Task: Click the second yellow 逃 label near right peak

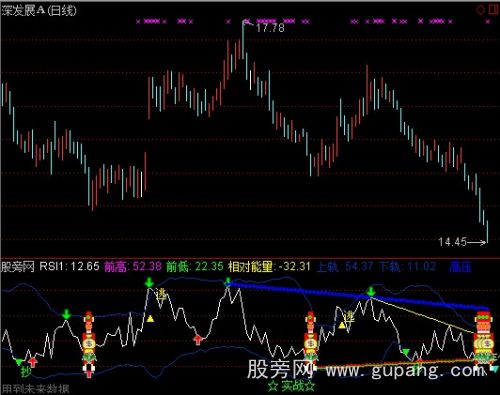Action: tap(350, 316)
